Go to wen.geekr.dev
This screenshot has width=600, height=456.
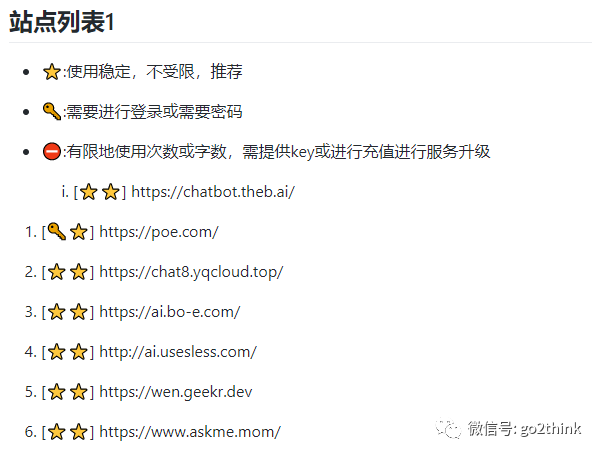[176, 392]
